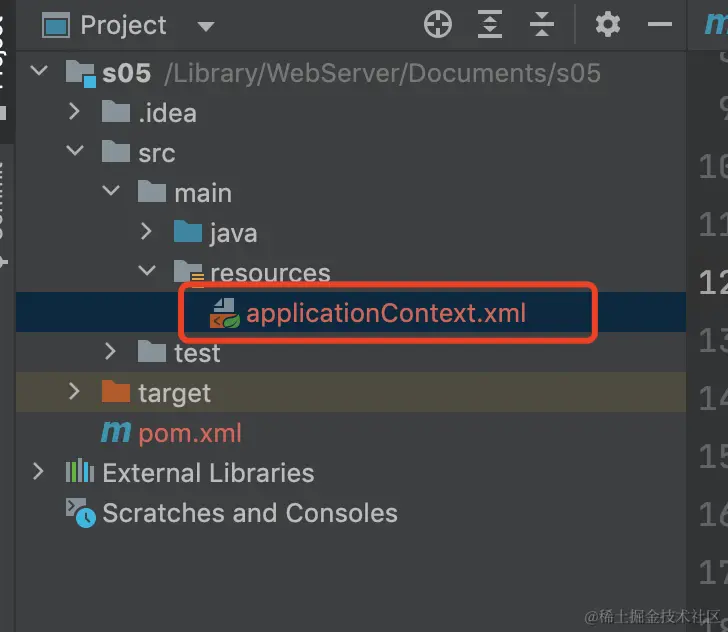Click the Select Opened File target icon
The height and width of the screenshot is (632, 728).
438,25
